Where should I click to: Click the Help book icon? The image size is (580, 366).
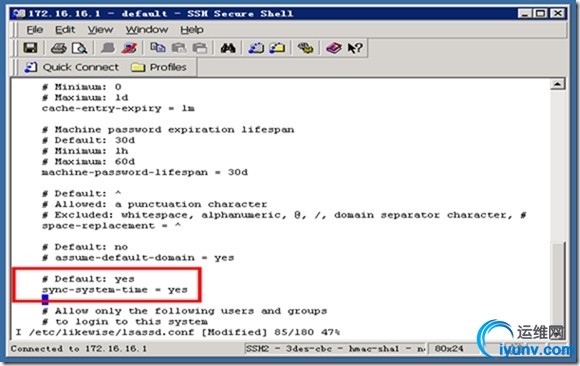pyautogui.click(x=334, y=48)
